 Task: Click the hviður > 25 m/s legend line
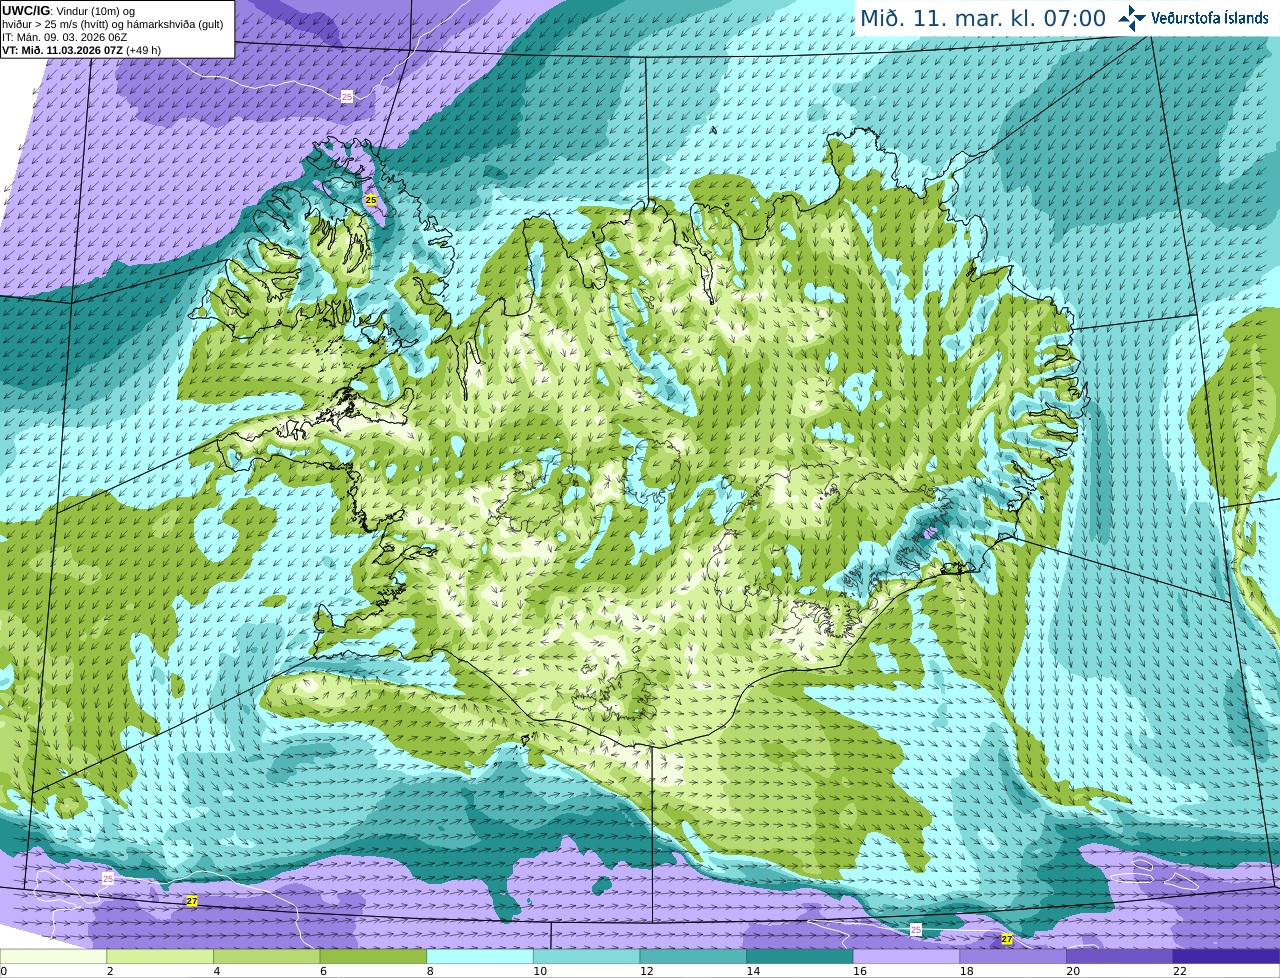(x=112, y=24)
